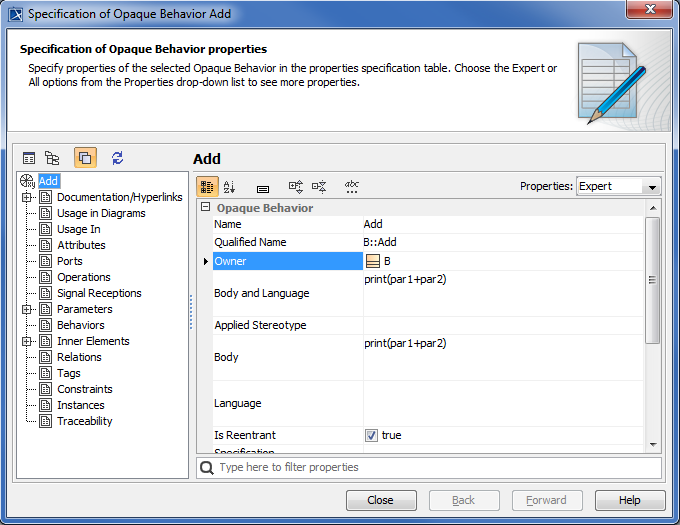Expand the Documentation/Hyperlinks node
This screenshot has height=525, width=680.
pos(27,197)
